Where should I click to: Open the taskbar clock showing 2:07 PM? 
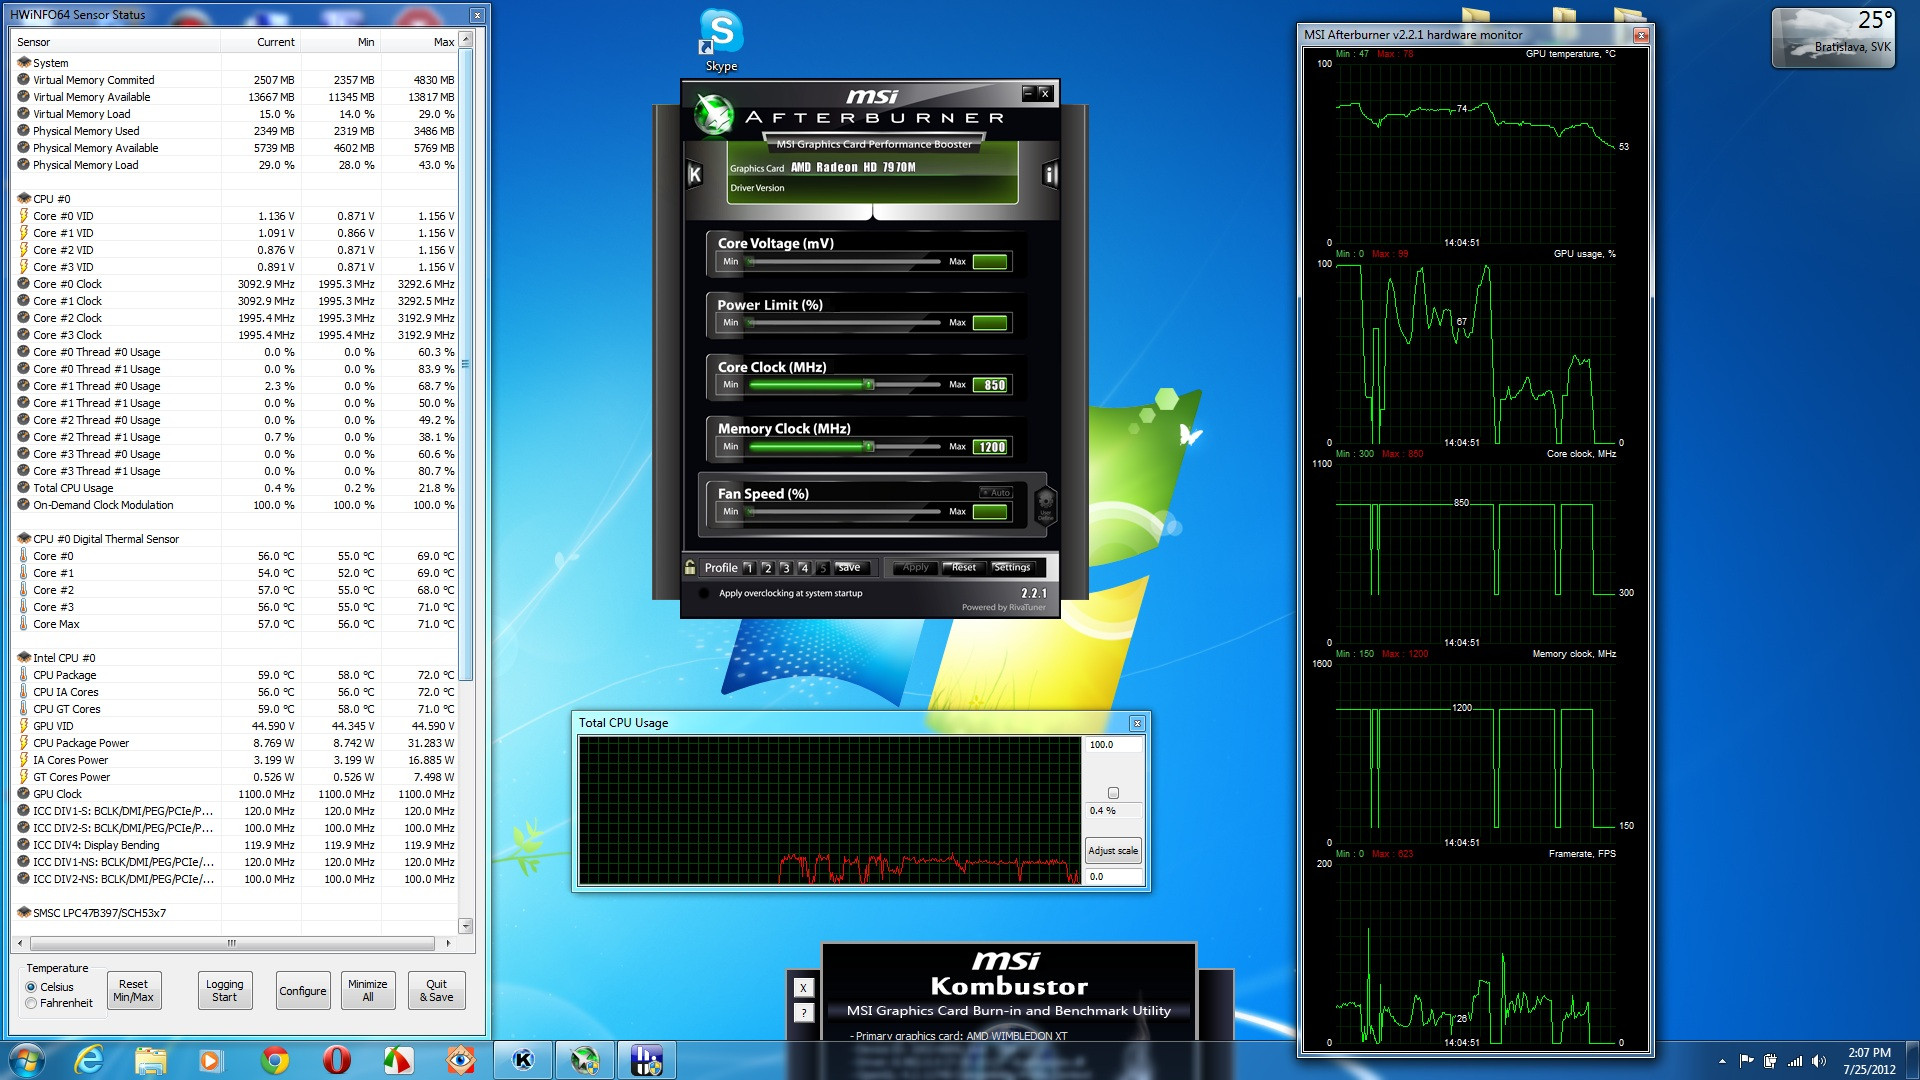1869,1061
